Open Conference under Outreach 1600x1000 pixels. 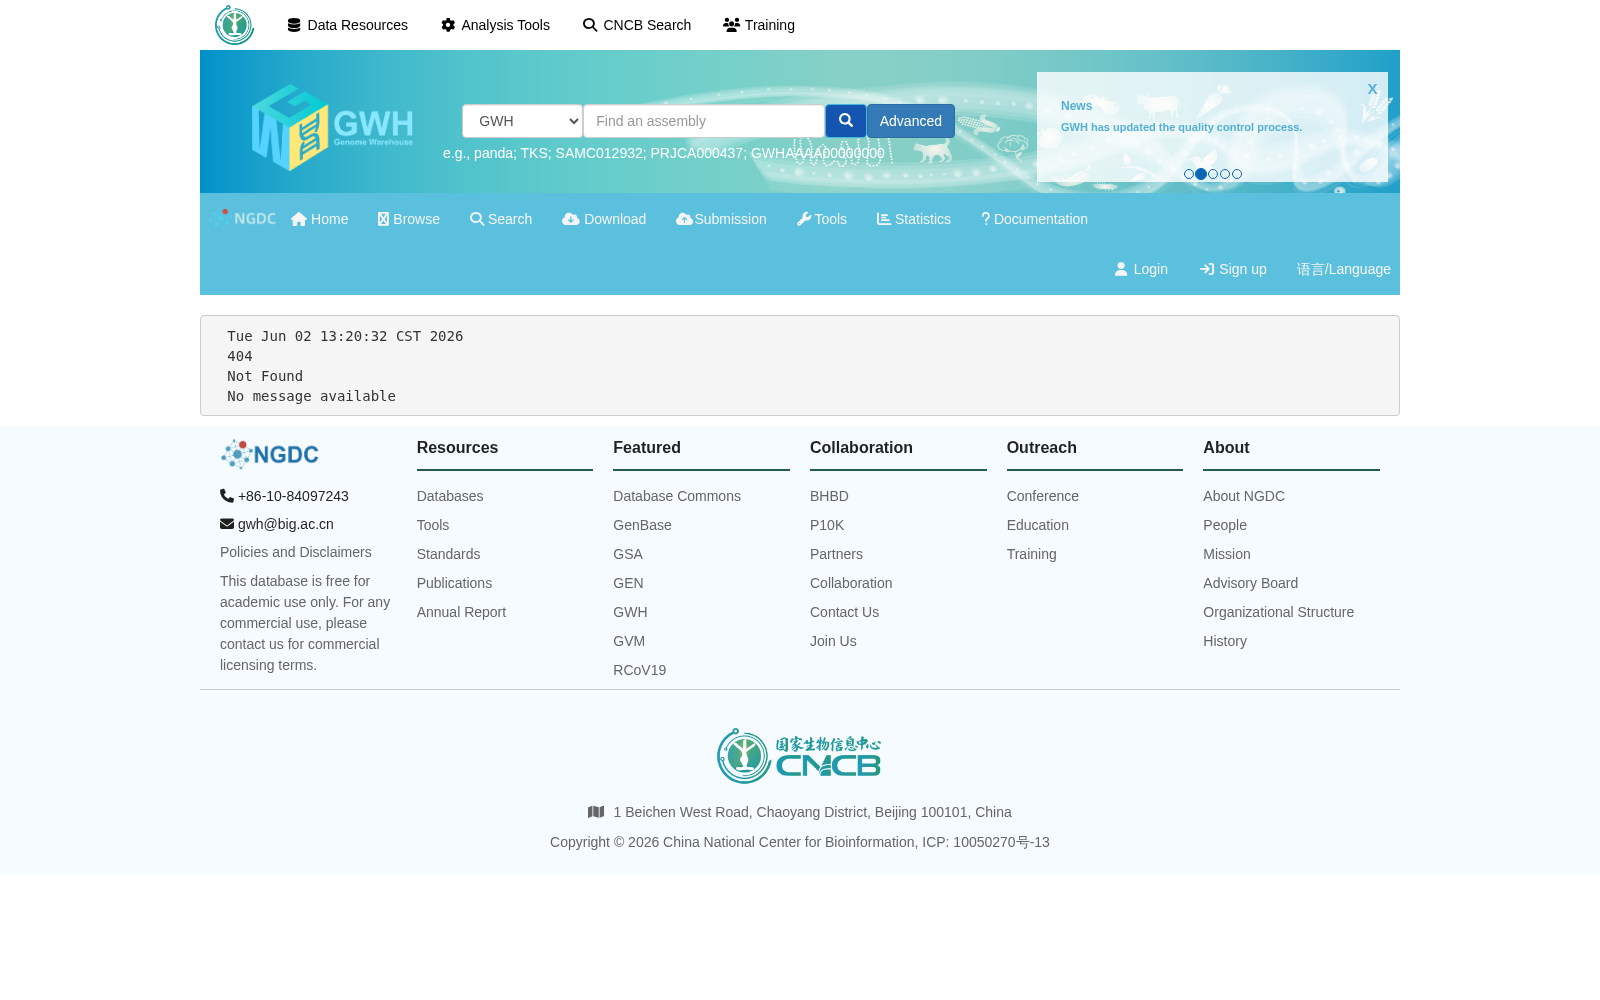[1043, 496]
